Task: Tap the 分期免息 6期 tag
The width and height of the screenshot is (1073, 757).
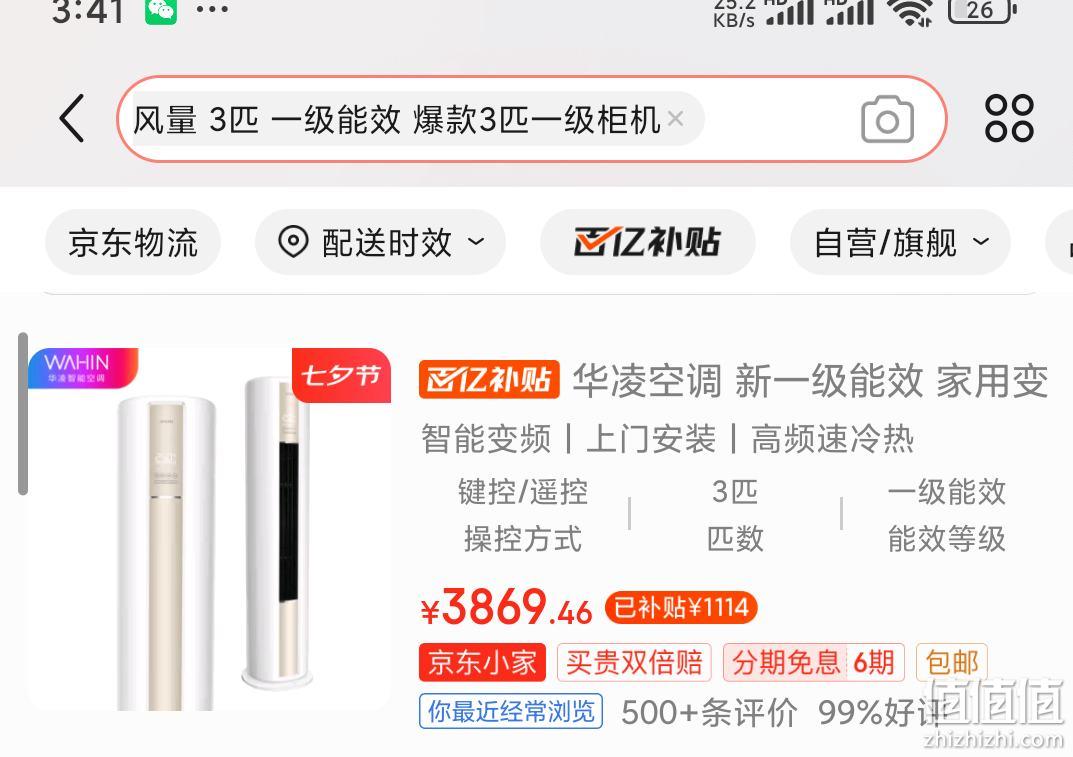Action: coord(814,663)
